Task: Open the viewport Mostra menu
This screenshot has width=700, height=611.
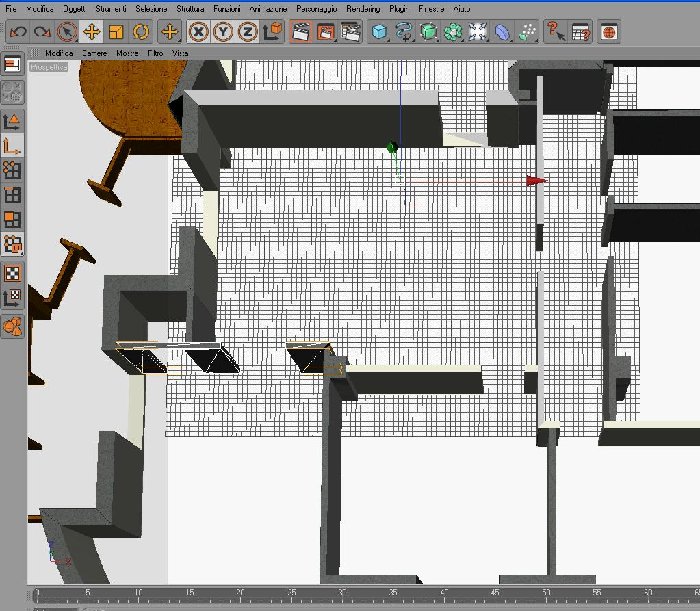Action: 127,53
